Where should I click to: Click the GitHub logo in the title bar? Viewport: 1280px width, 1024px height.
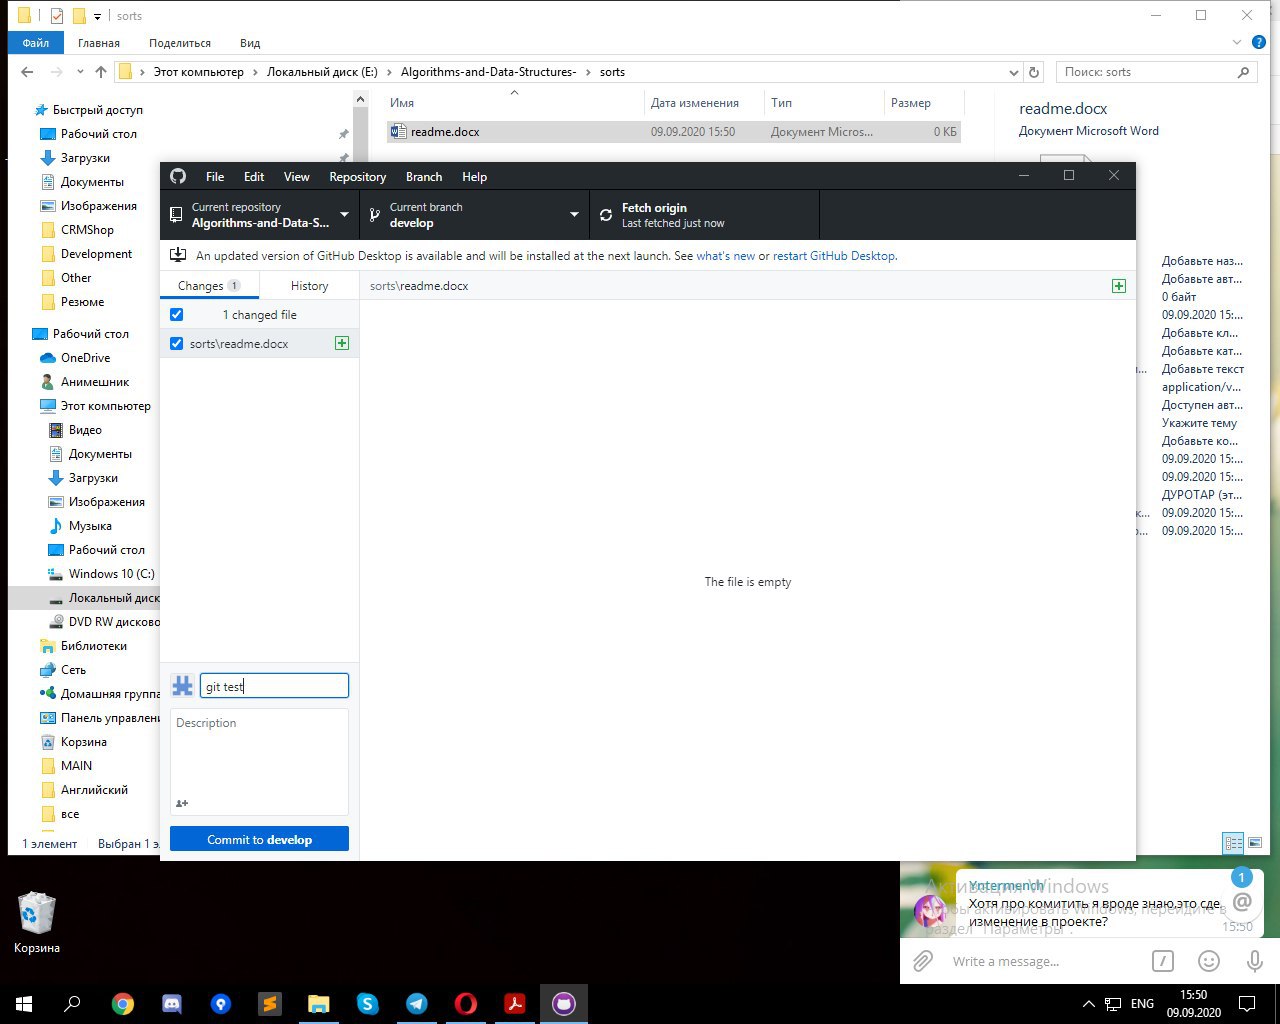(178, 176)
